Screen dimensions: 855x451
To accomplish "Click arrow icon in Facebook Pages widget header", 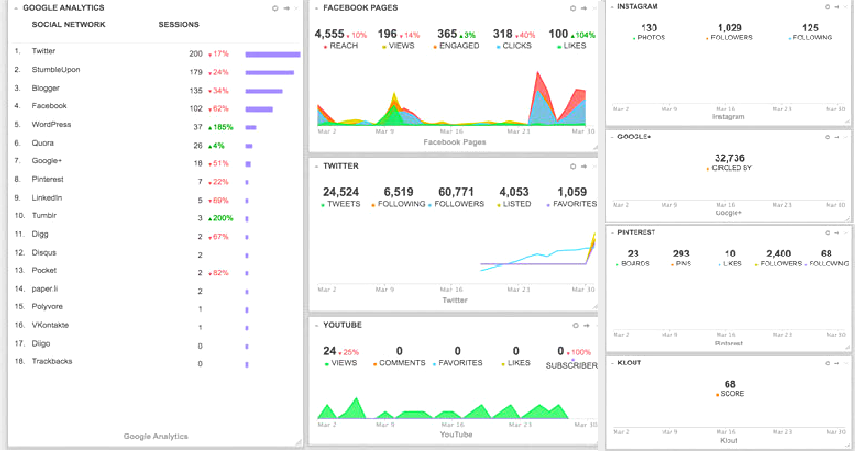I will click(584, 8).
